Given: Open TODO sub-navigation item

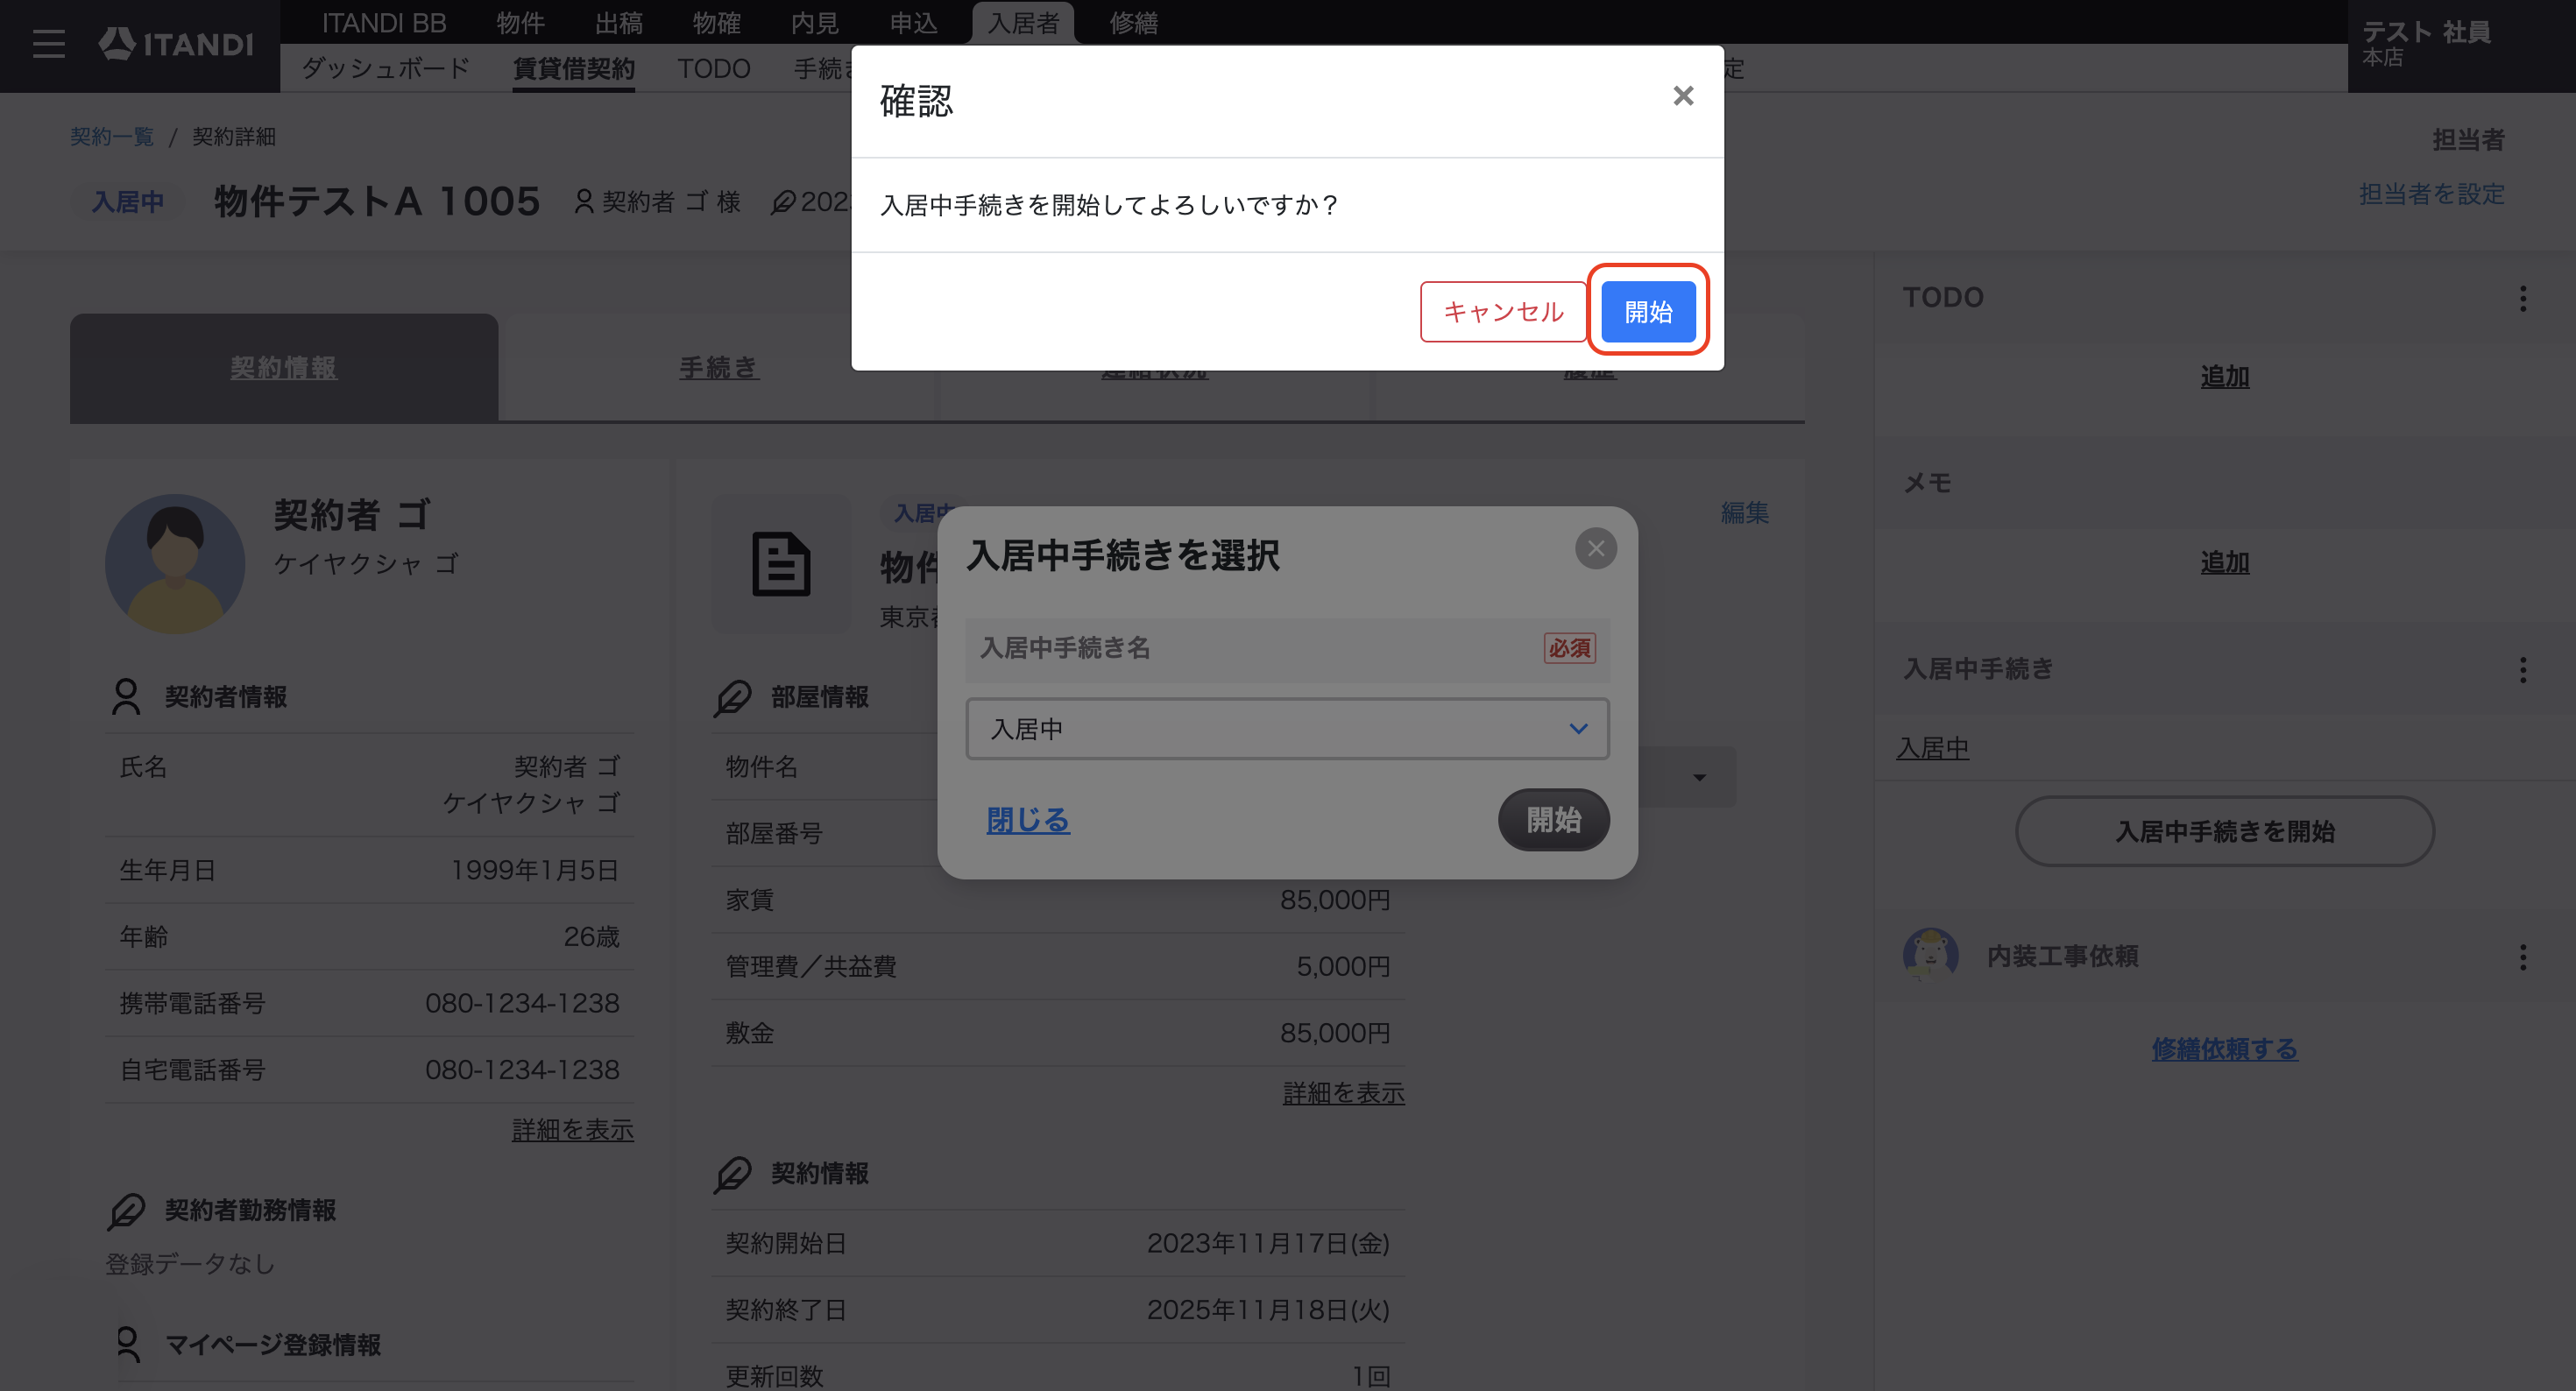Looking at the screenshot, I should coord(713,68).
